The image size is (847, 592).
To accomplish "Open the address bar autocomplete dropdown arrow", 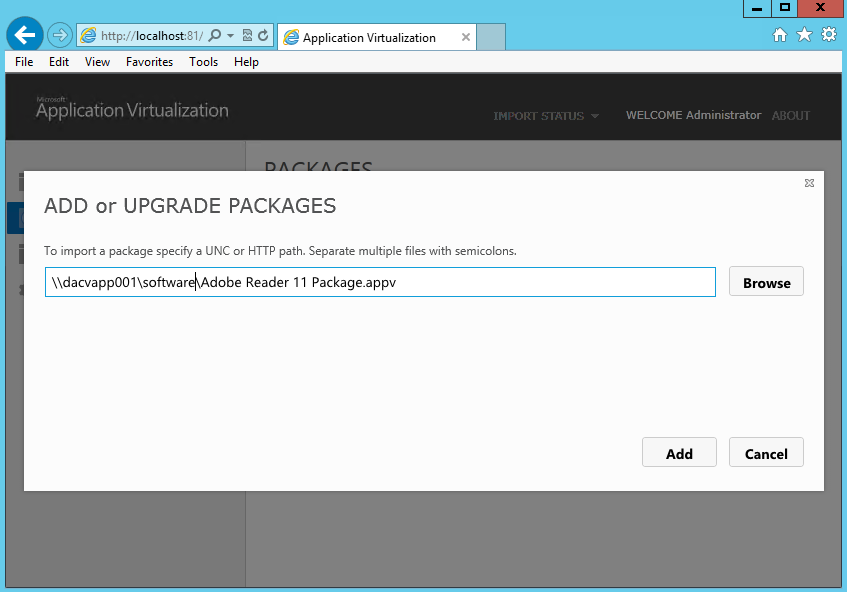I will pos(231,36).
